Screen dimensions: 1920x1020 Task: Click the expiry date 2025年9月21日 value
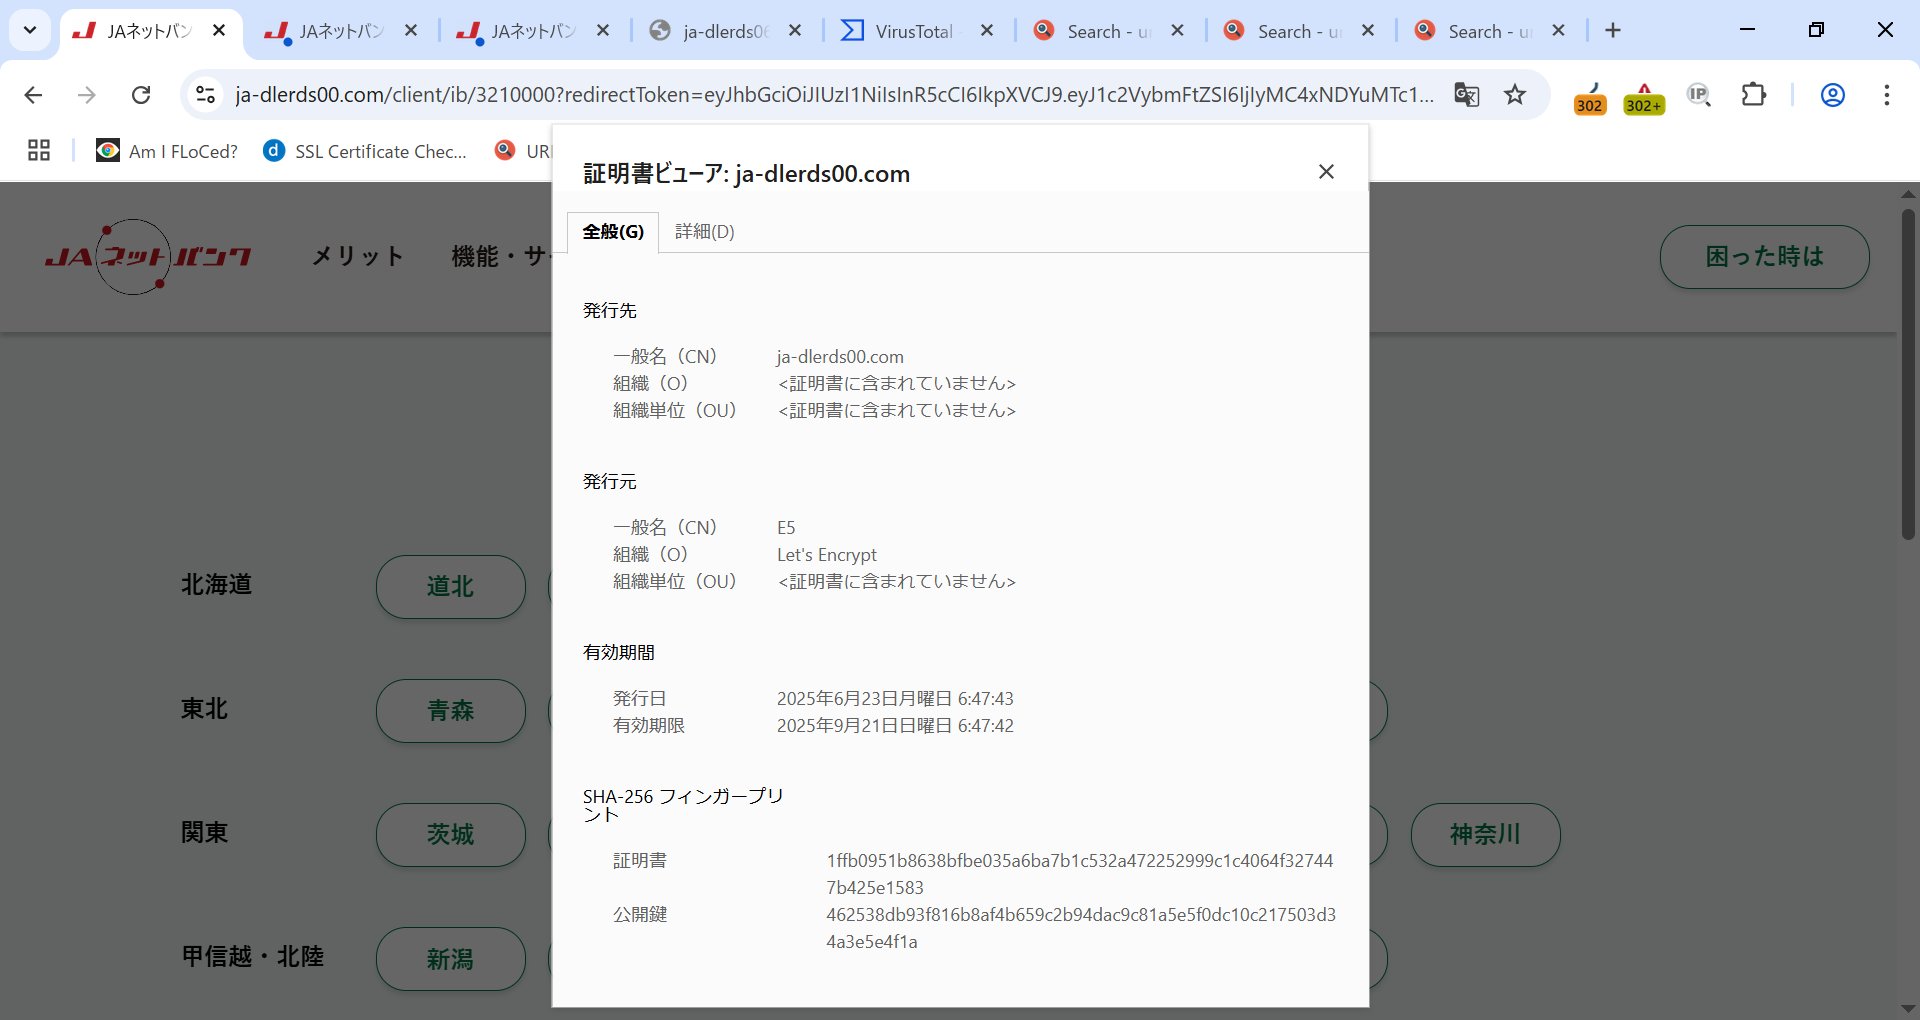pos(895,726)
